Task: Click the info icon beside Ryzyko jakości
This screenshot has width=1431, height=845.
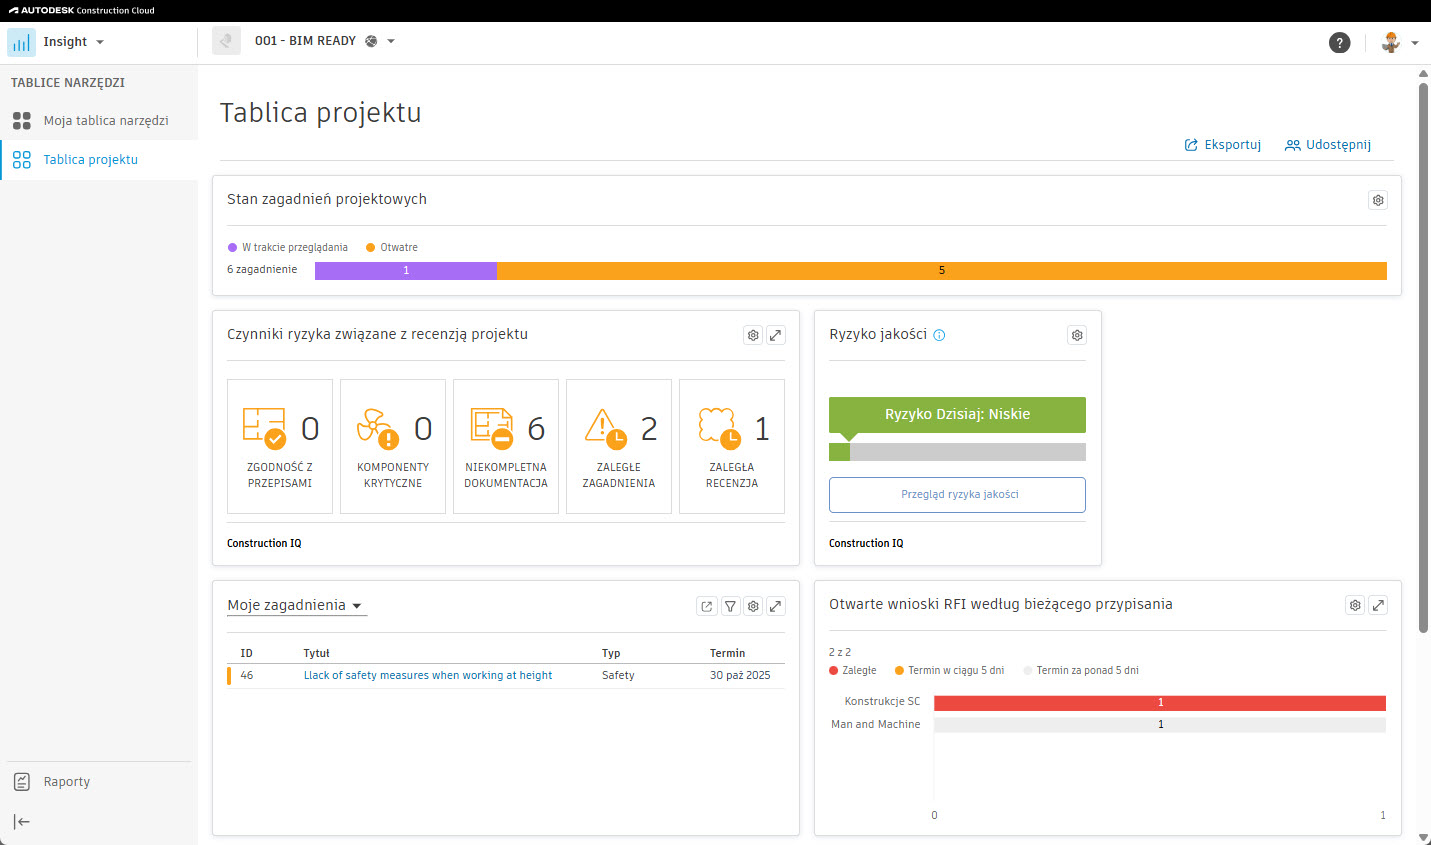Action: click(x=939, y=336)
